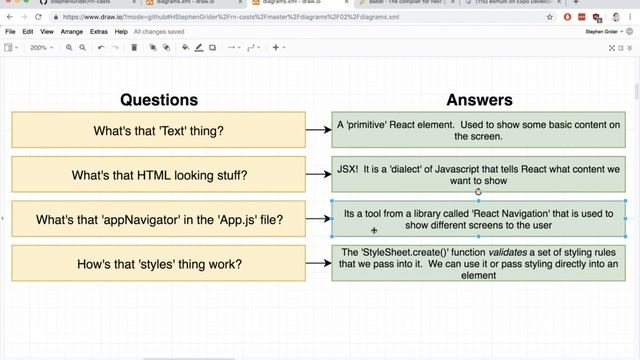Image resolution: width=640 pixels, height=360 pixels.
Task: Open the File menu
Action: (x=10, y=31)
